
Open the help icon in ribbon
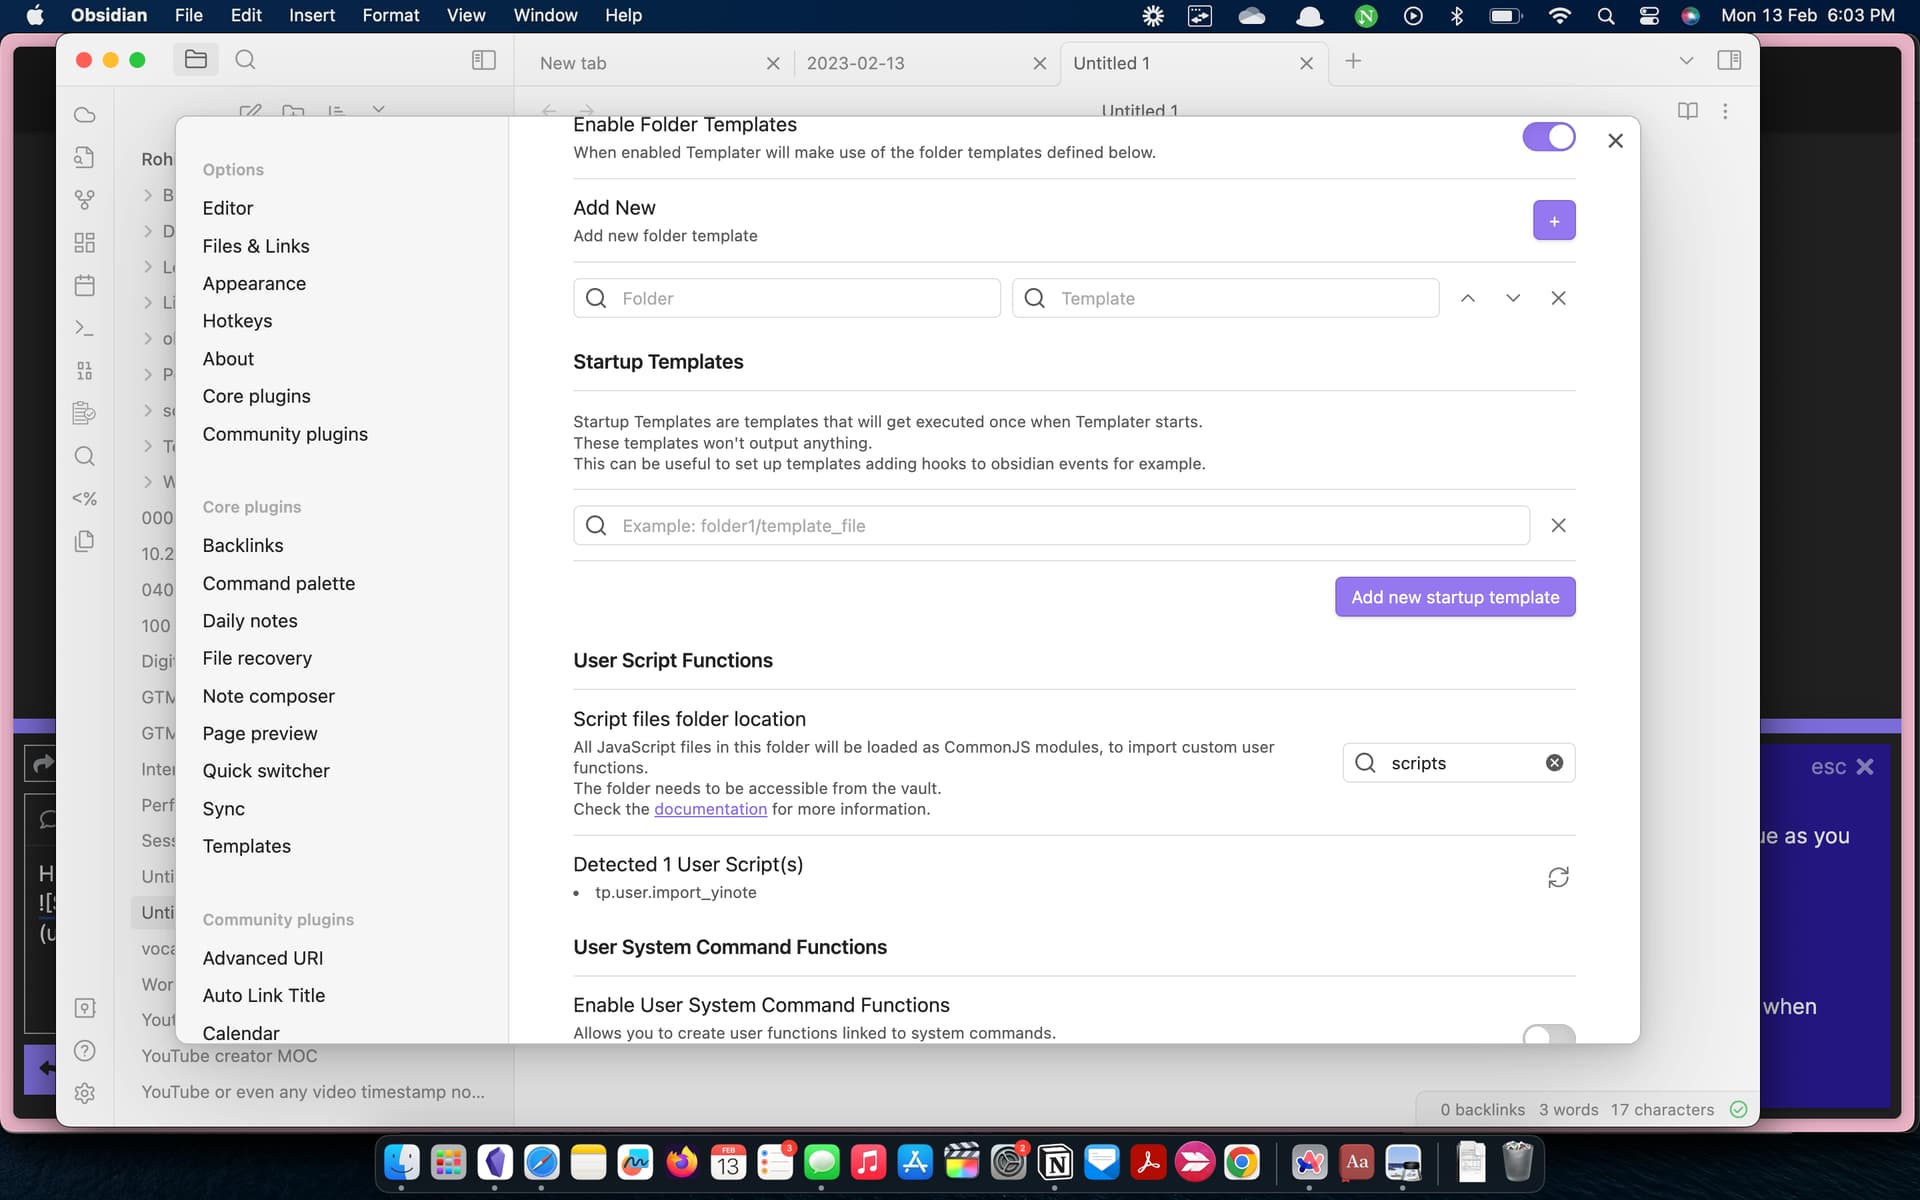[85, 1051]
